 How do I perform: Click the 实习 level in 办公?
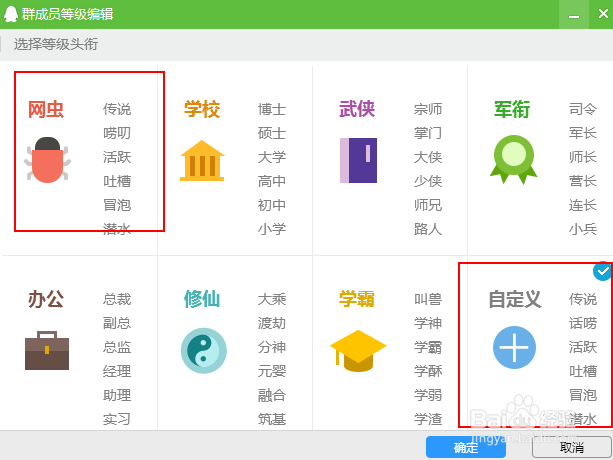point(117,419)
